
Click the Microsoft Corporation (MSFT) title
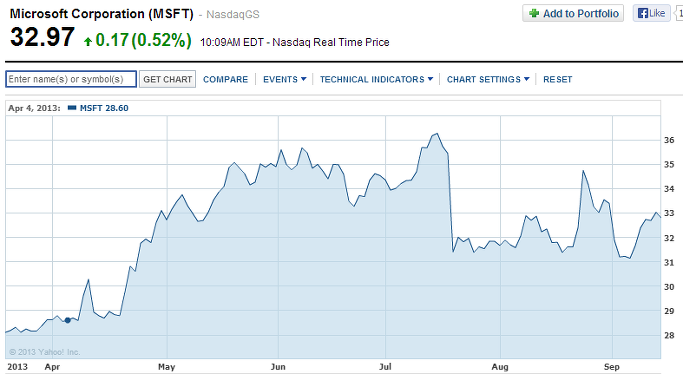pos(101,14)
